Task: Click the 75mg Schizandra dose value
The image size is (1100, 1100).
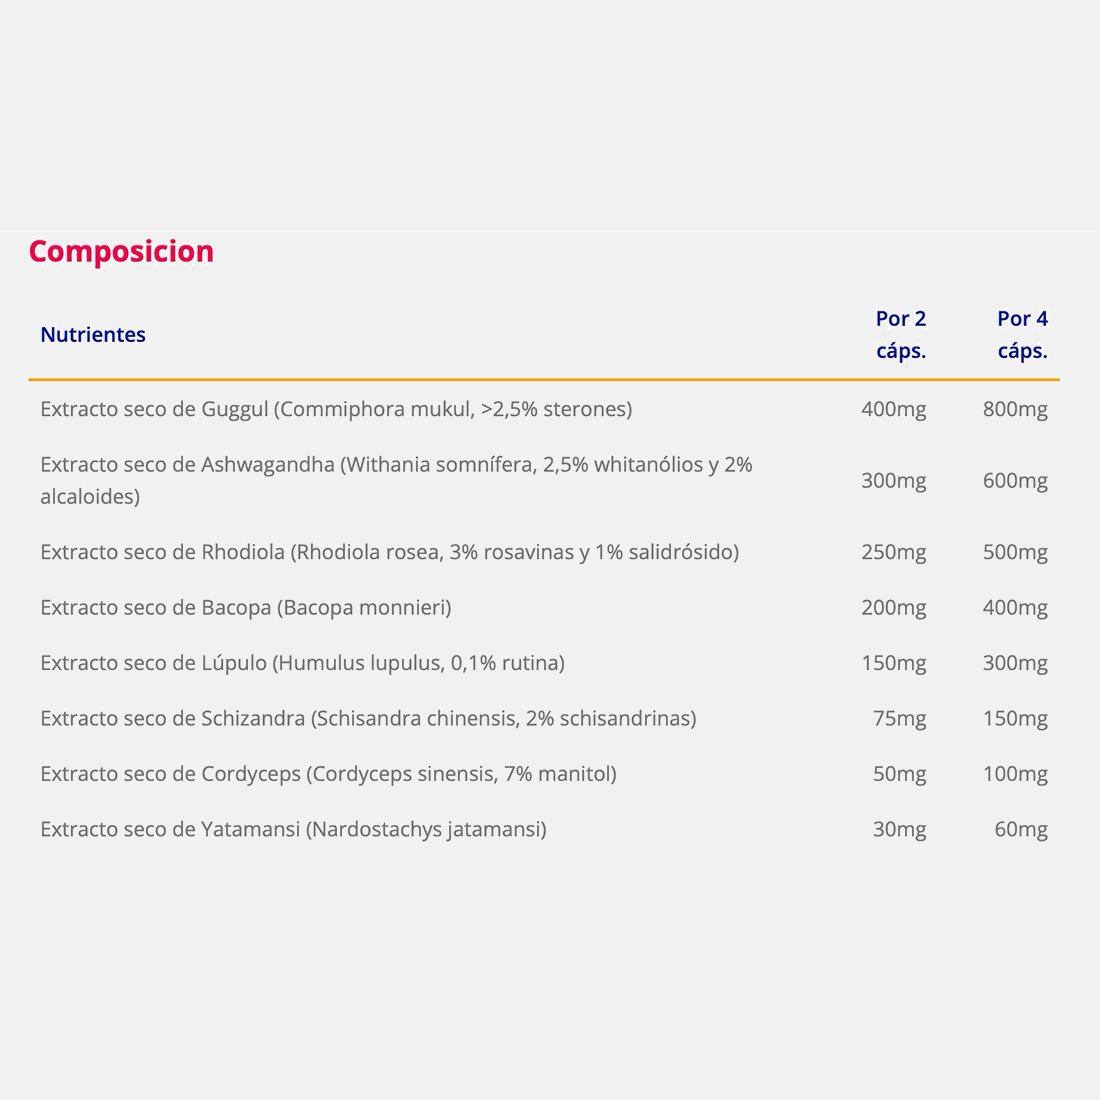Action: [x=899, y=718]
